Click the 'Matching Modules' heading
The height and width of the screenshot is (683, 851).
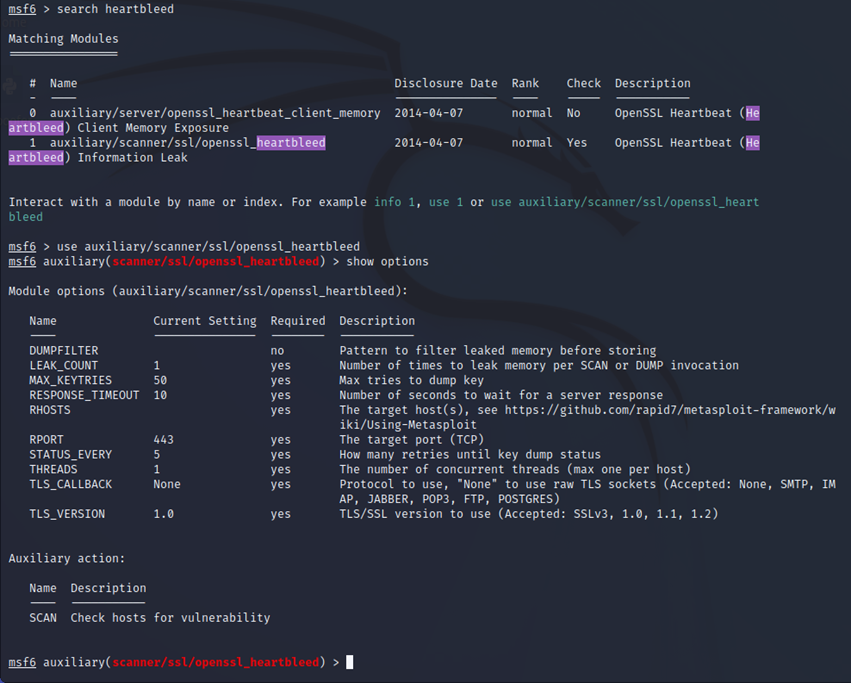coord(63,39)
